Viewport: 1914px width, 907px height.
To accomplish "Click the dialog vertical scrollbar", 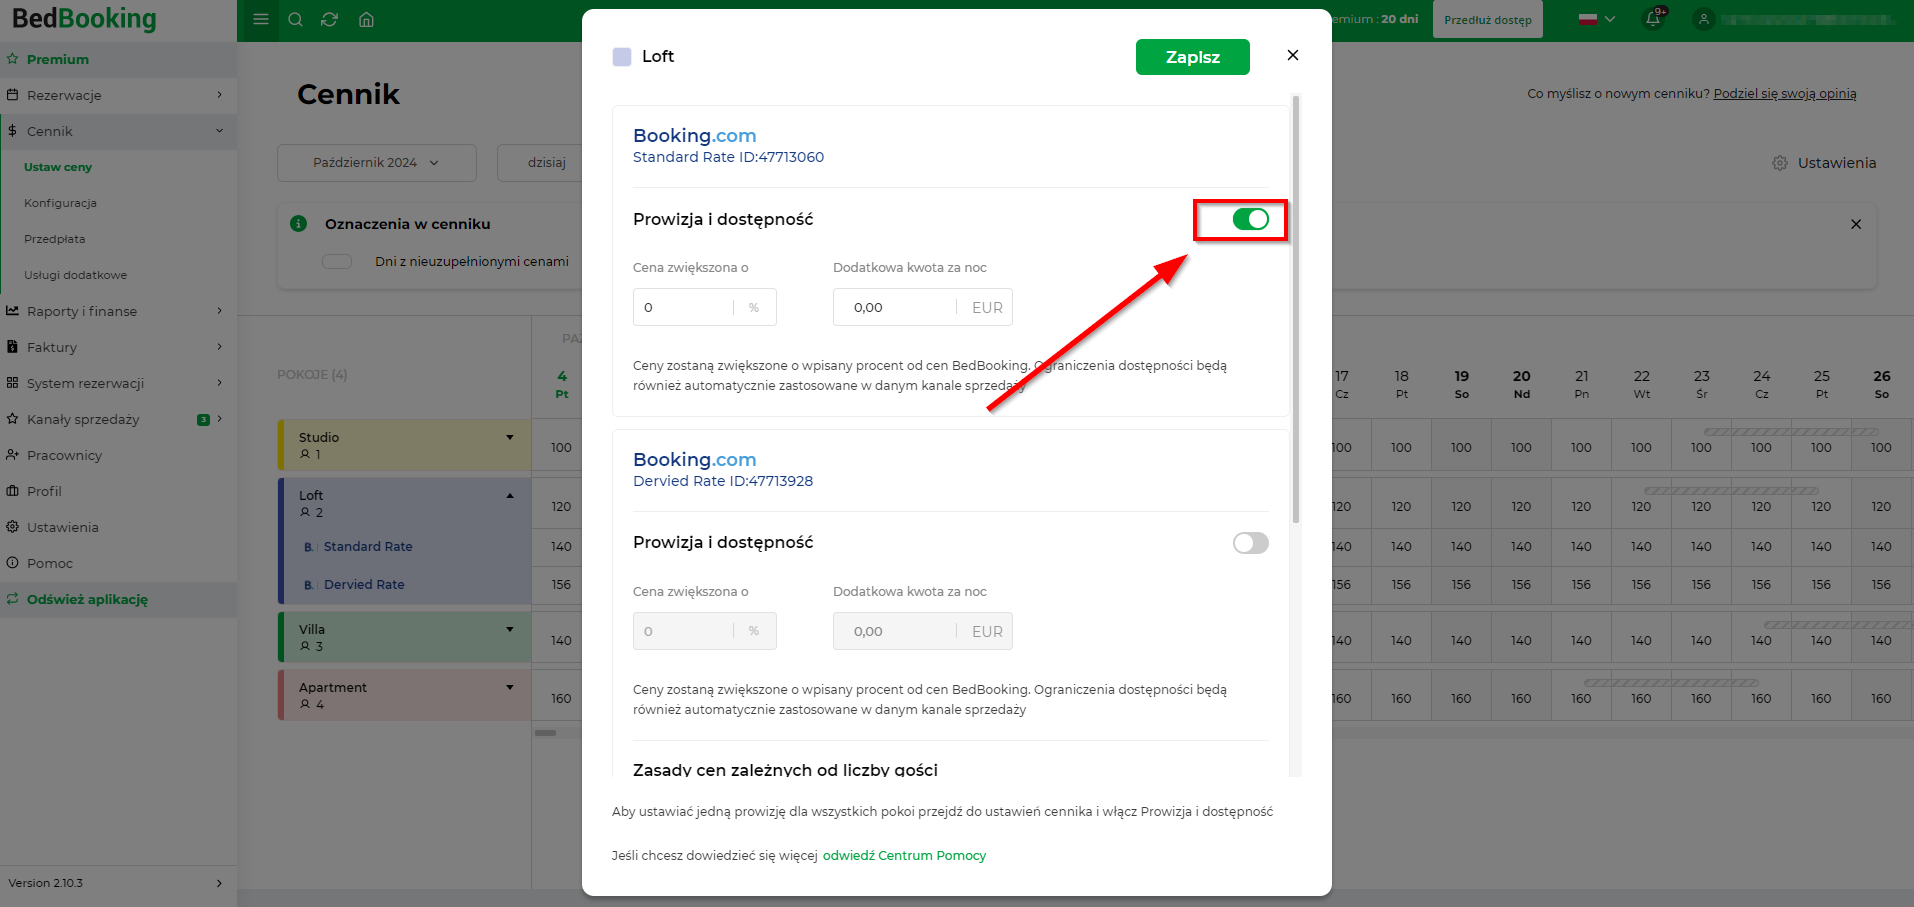I will pos(1296,309).
